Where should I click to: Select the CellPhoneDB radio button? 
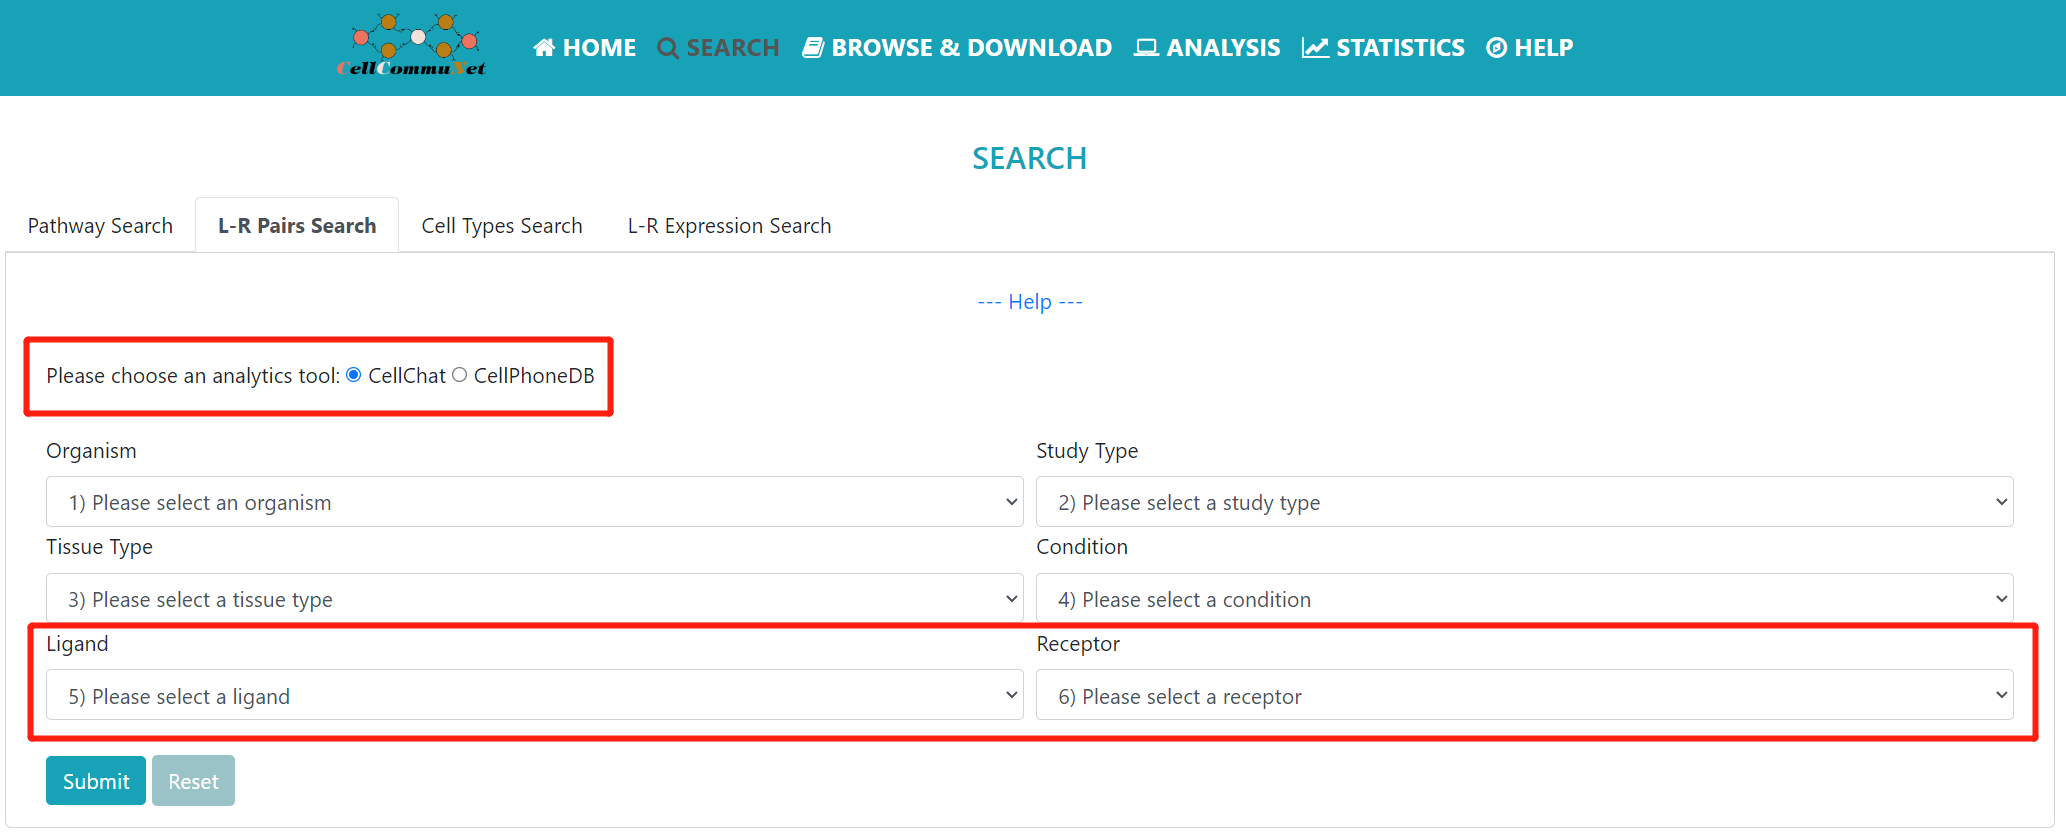[460, 375]
